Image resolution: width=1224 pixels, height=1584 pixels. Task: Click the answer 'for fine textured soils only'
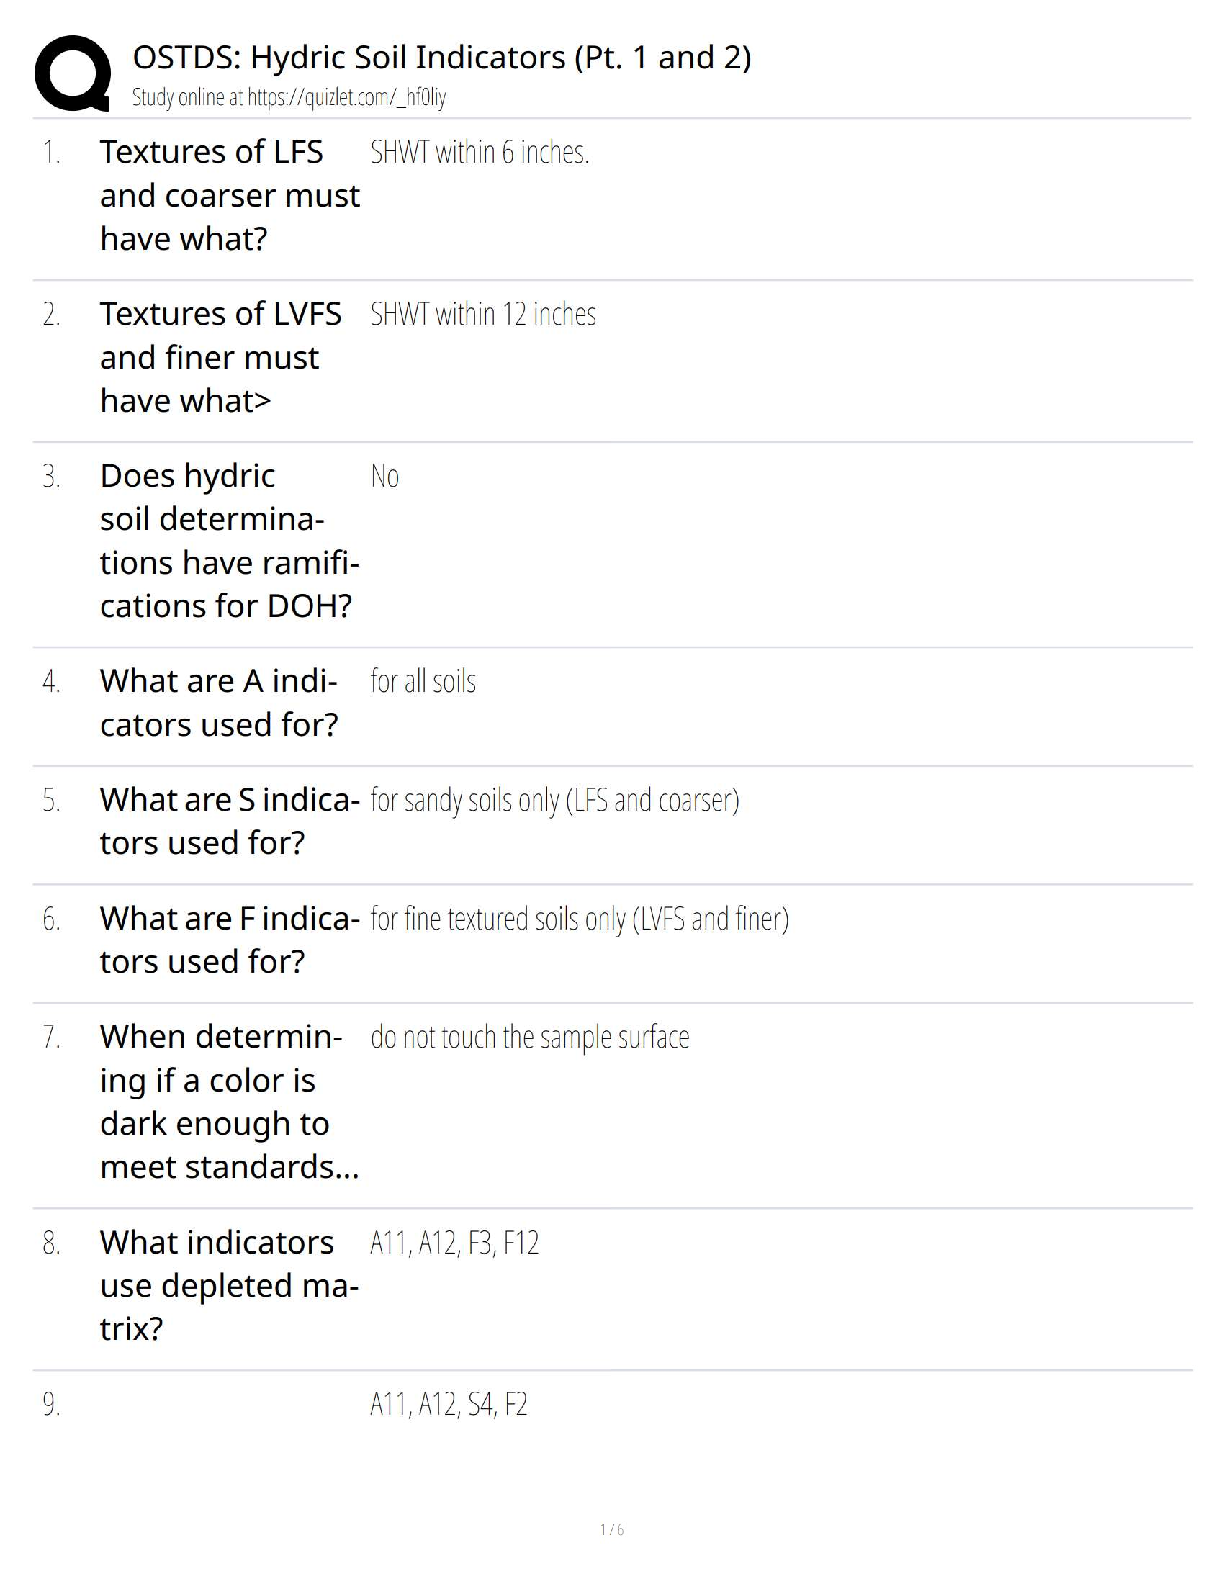click(x=579, y=919)
